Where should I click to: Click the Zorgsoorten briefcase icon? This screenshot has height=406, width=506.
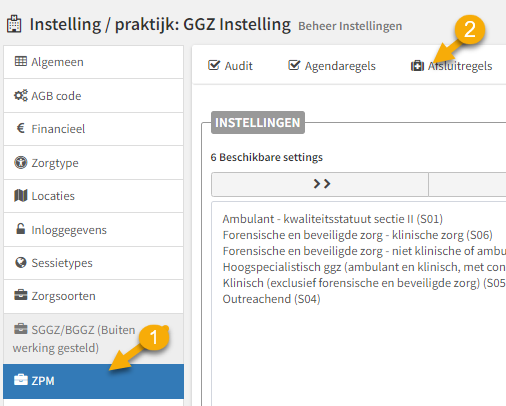pos(21,295)
